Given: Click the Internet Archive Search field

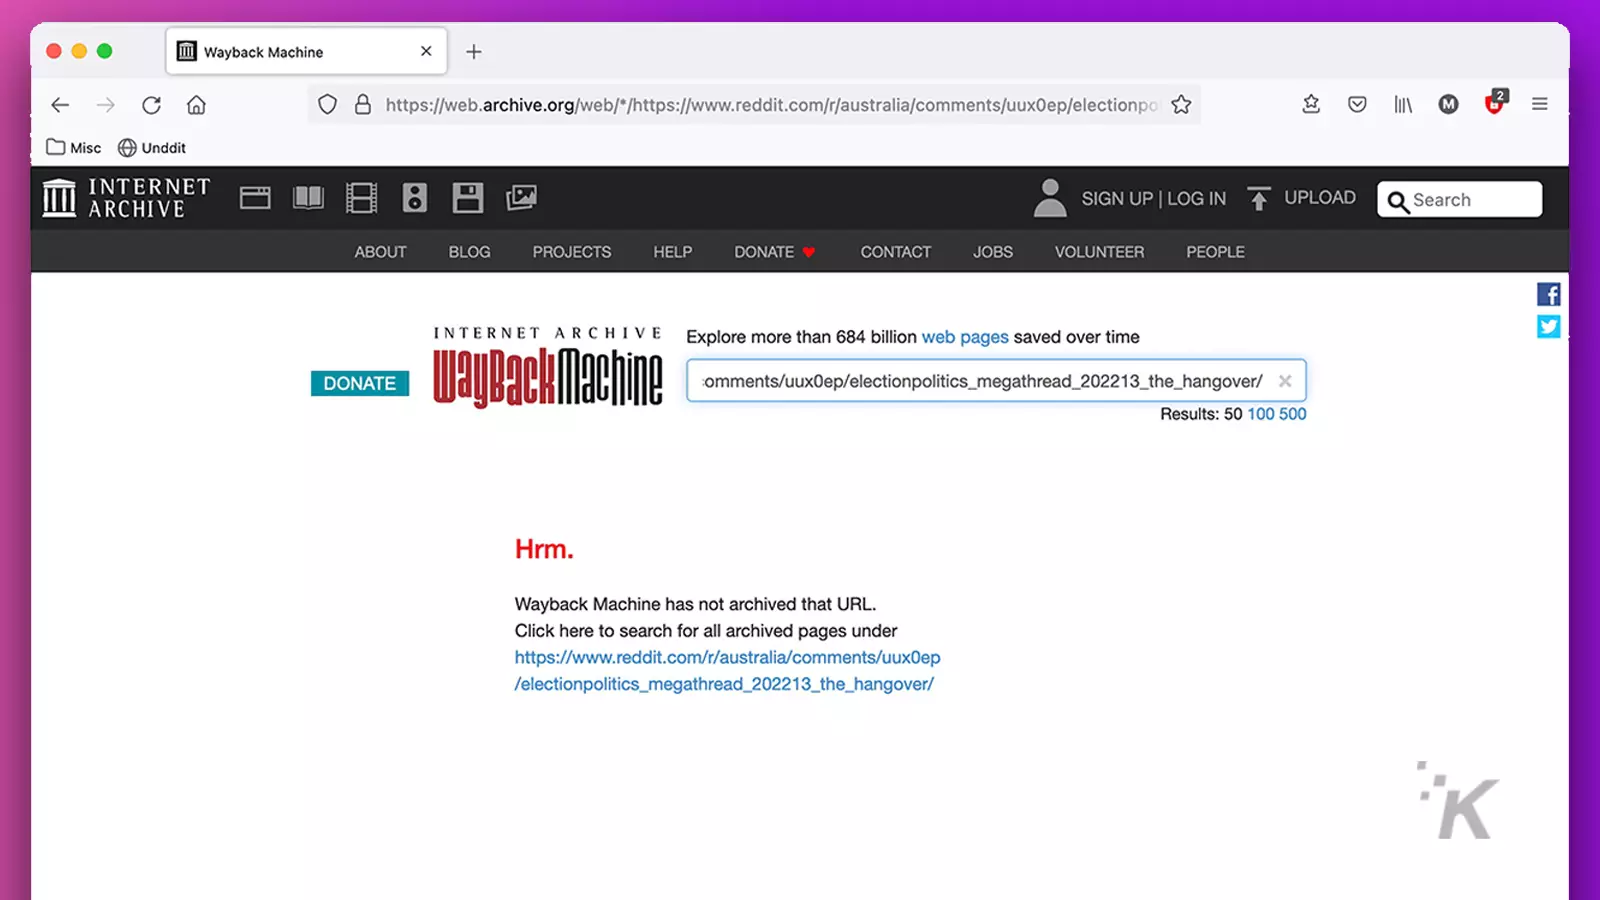Looking at the screenshot, I should (x=1459, y=200).
